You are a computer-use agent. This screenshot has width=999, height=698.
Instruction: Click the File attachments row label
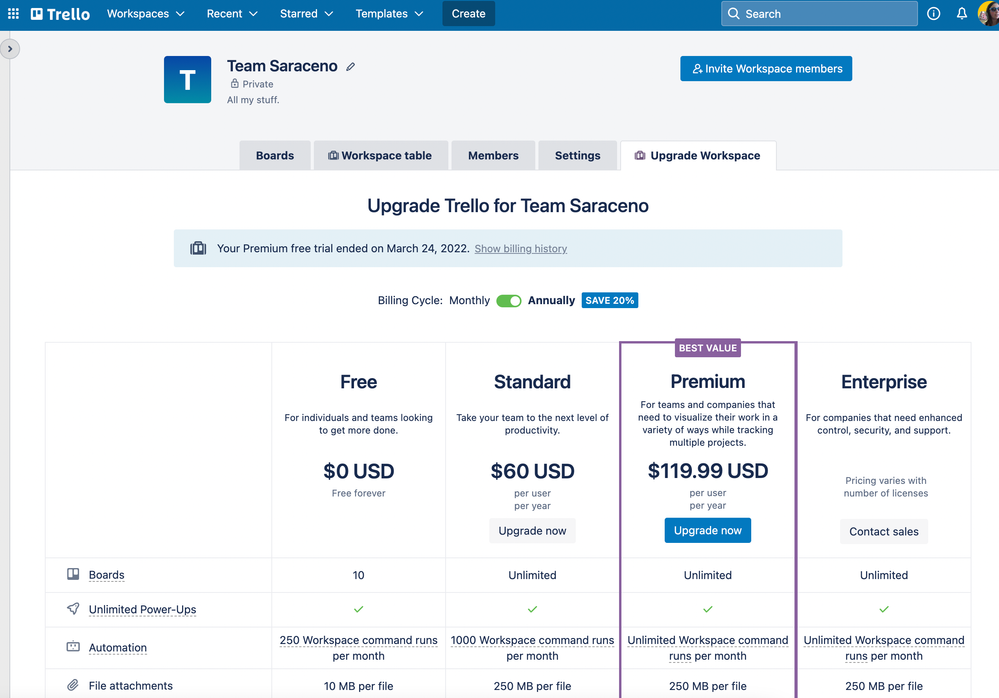[x=131, y=686]
